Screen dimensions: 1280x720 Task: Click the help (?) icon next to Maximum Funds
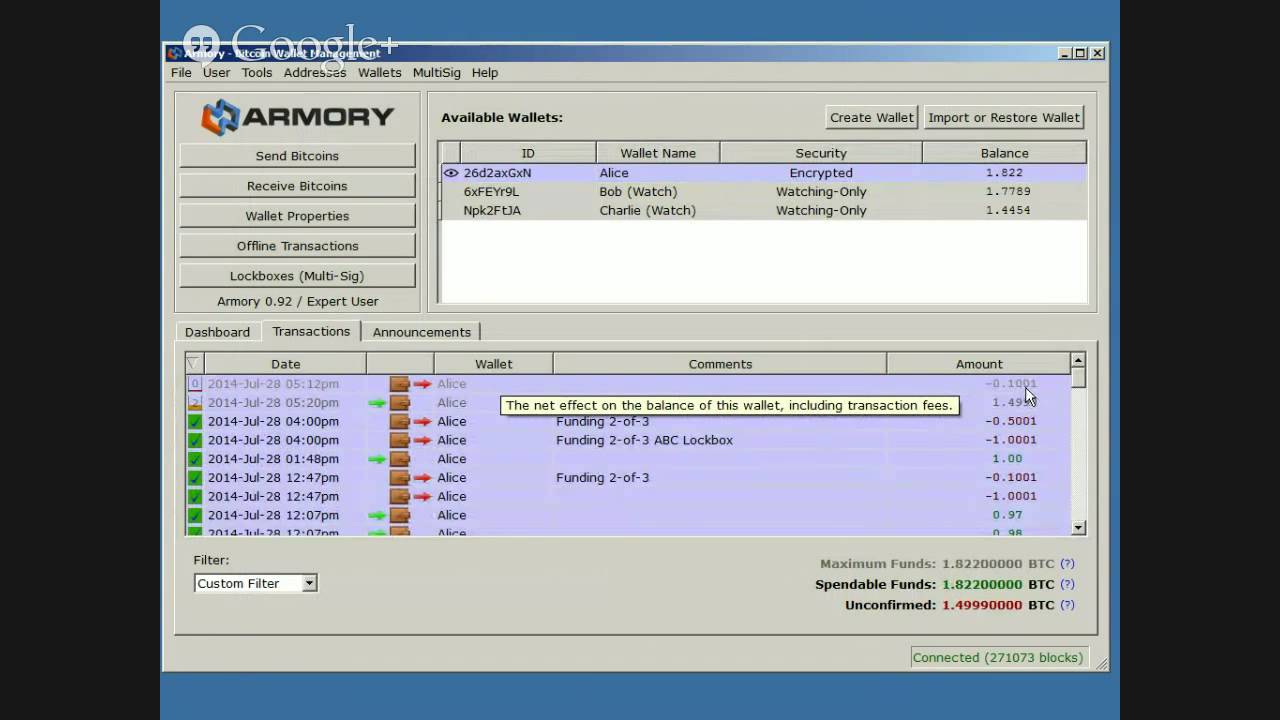coord(1067,564)
